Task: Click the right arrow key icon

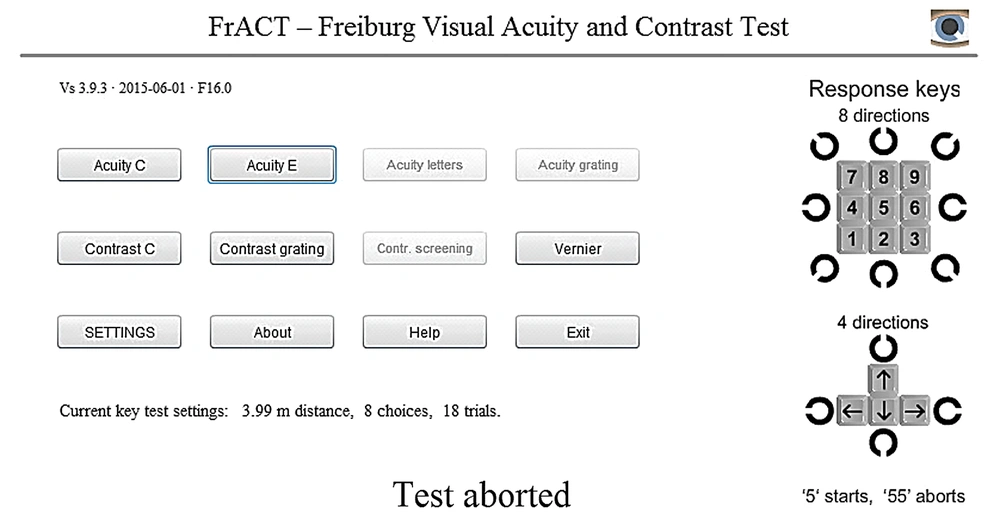Action: pyautogui.click(x=915, y=411)
